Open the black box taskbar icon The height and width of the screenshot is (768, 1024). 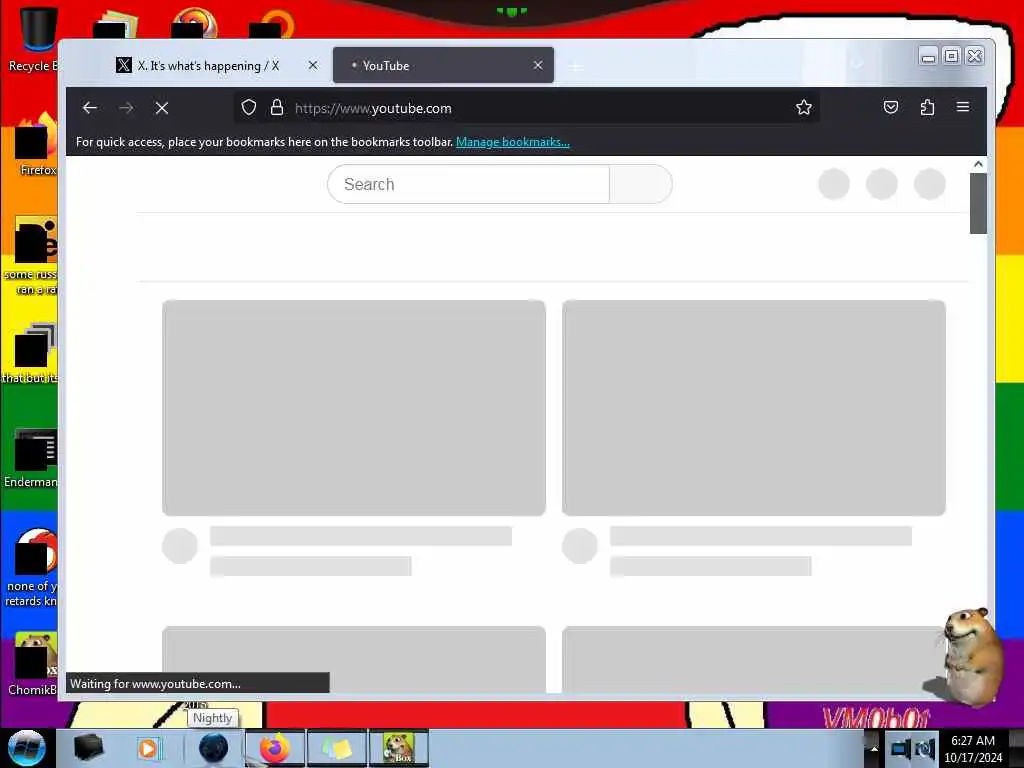(x=89, y=748)
